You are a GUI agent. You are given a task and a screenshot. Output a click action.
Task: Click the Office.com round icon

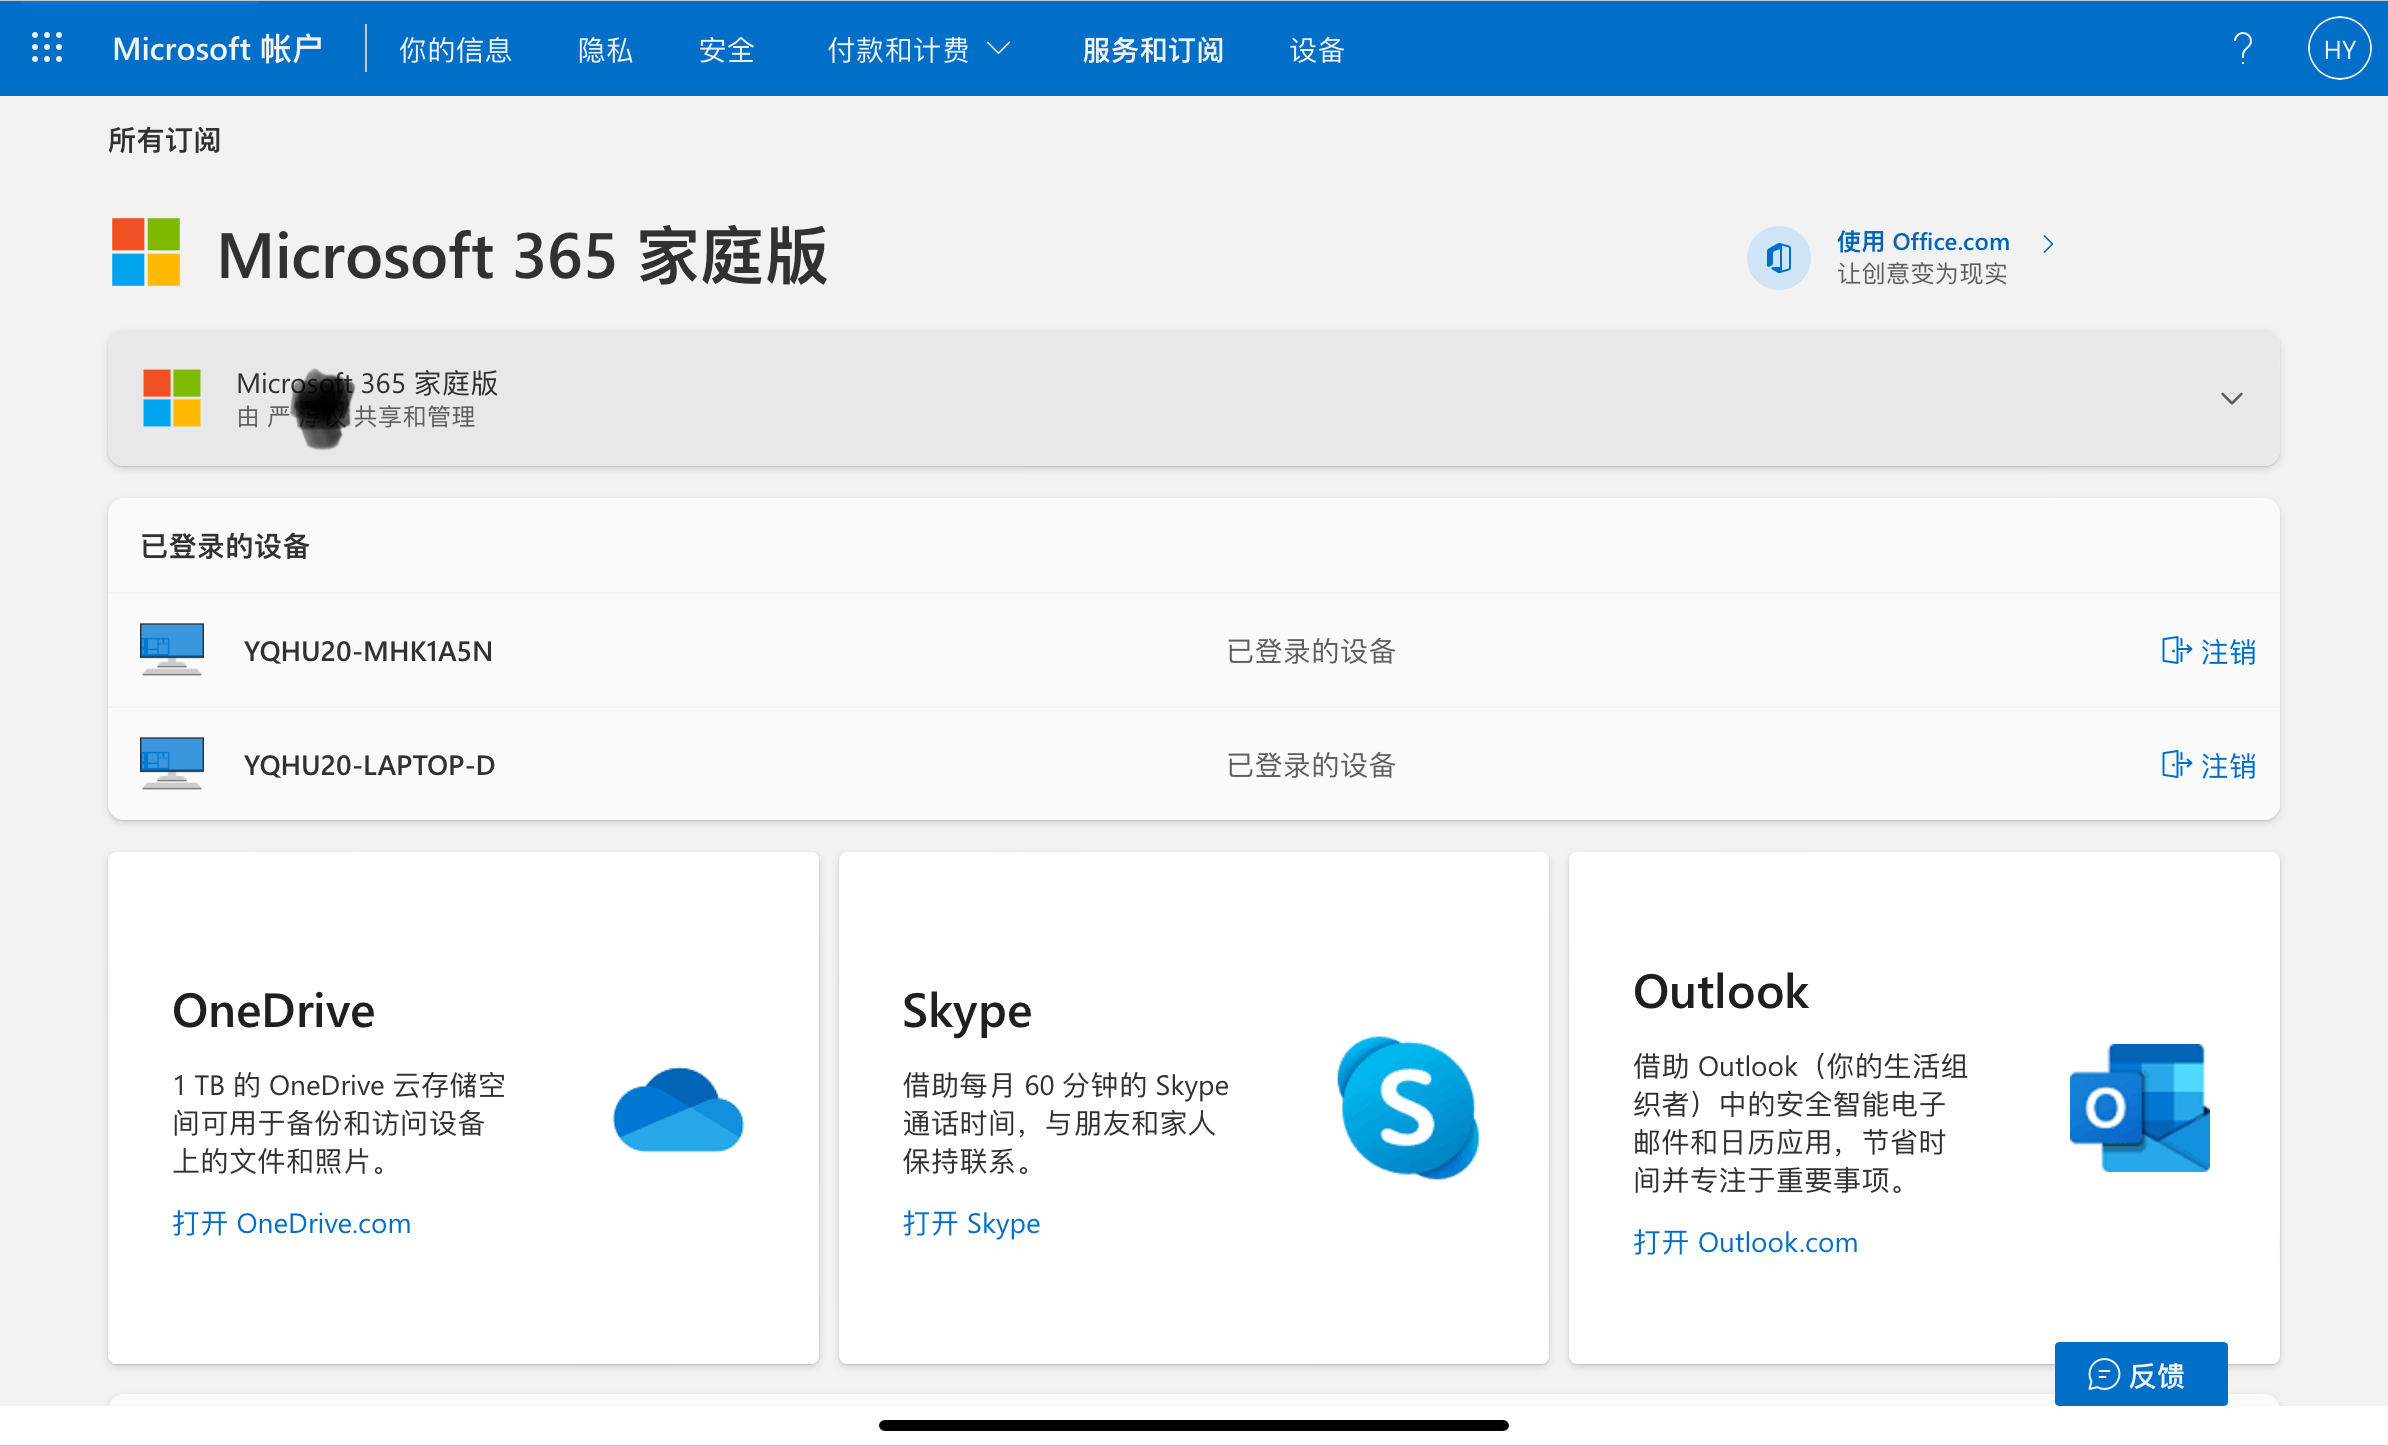tap(1779, 258)
